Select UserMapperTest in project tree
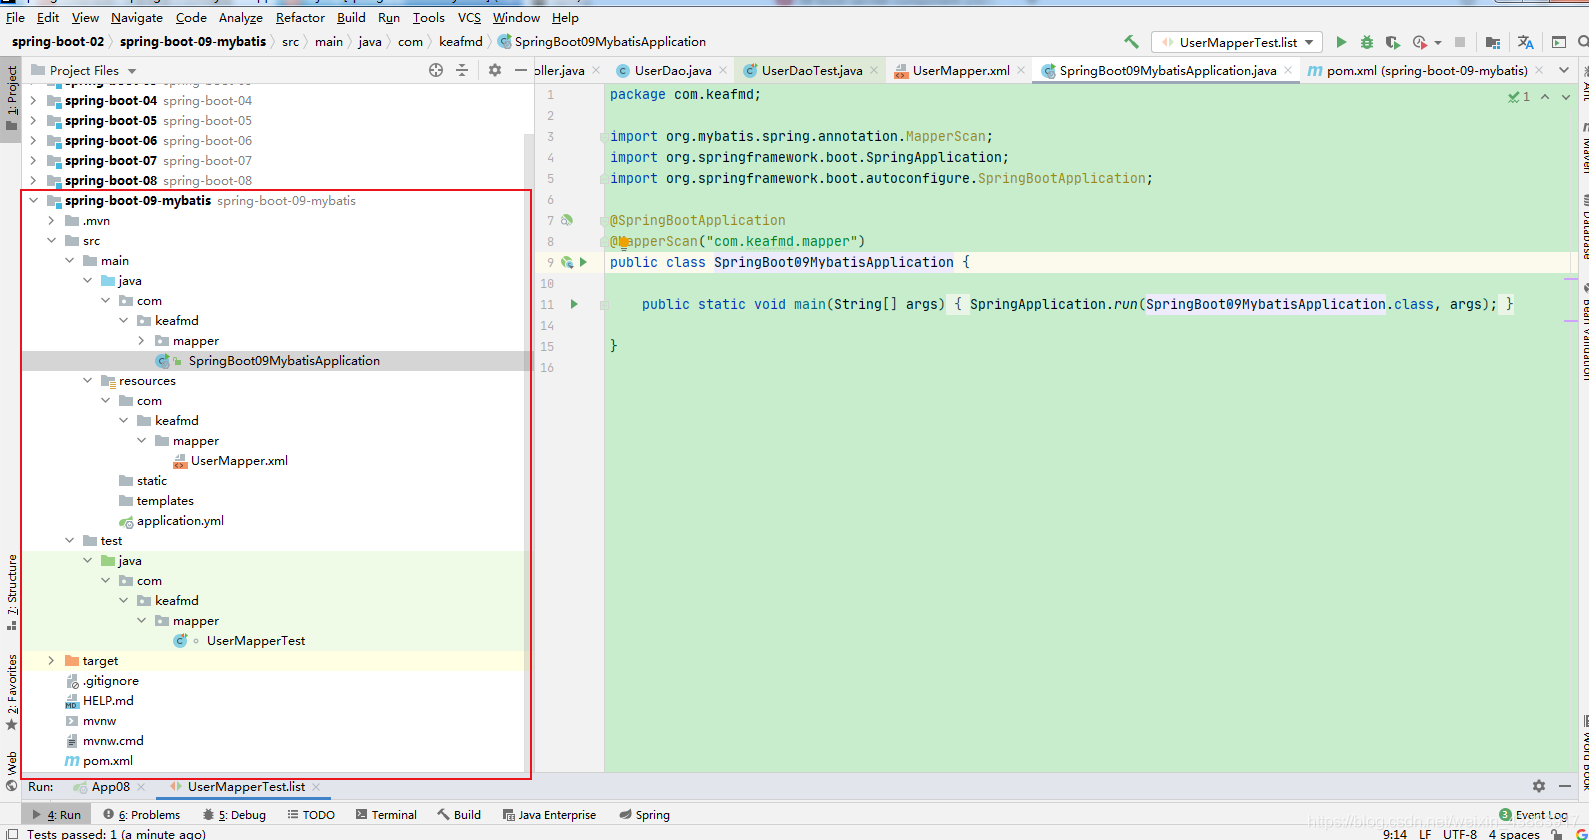1589x840 pixels. coord(256,640)
